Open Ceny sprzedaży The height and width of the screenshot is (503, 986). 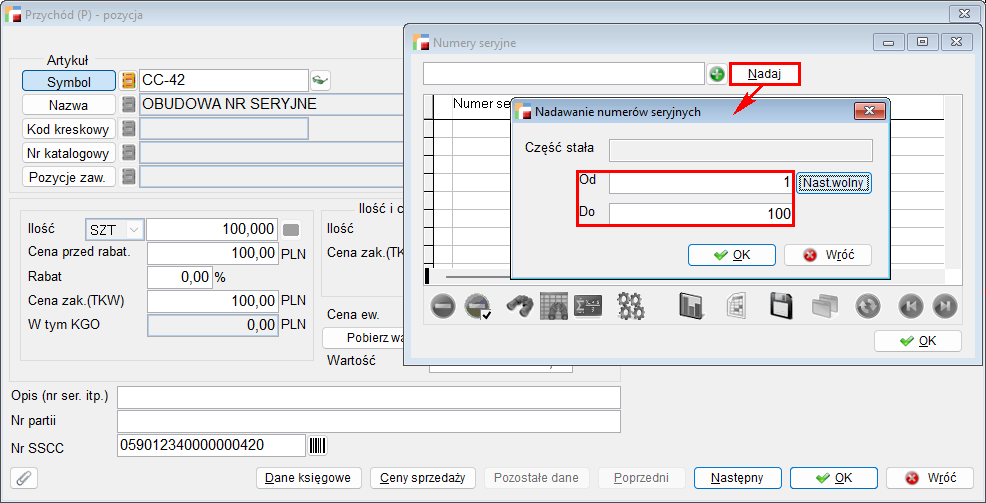point(422,478)
